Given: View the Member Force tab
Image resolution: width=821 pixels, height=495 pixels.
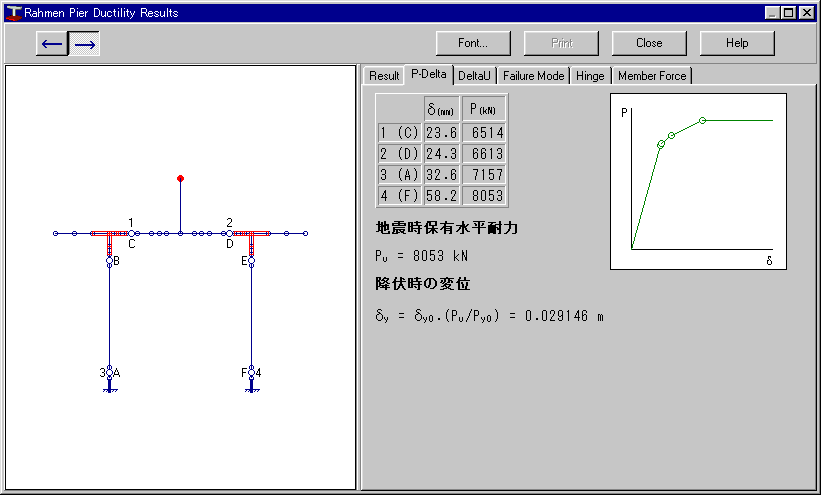Looking at the screenshot, I should pyautogui.click(x=651, y=76).
